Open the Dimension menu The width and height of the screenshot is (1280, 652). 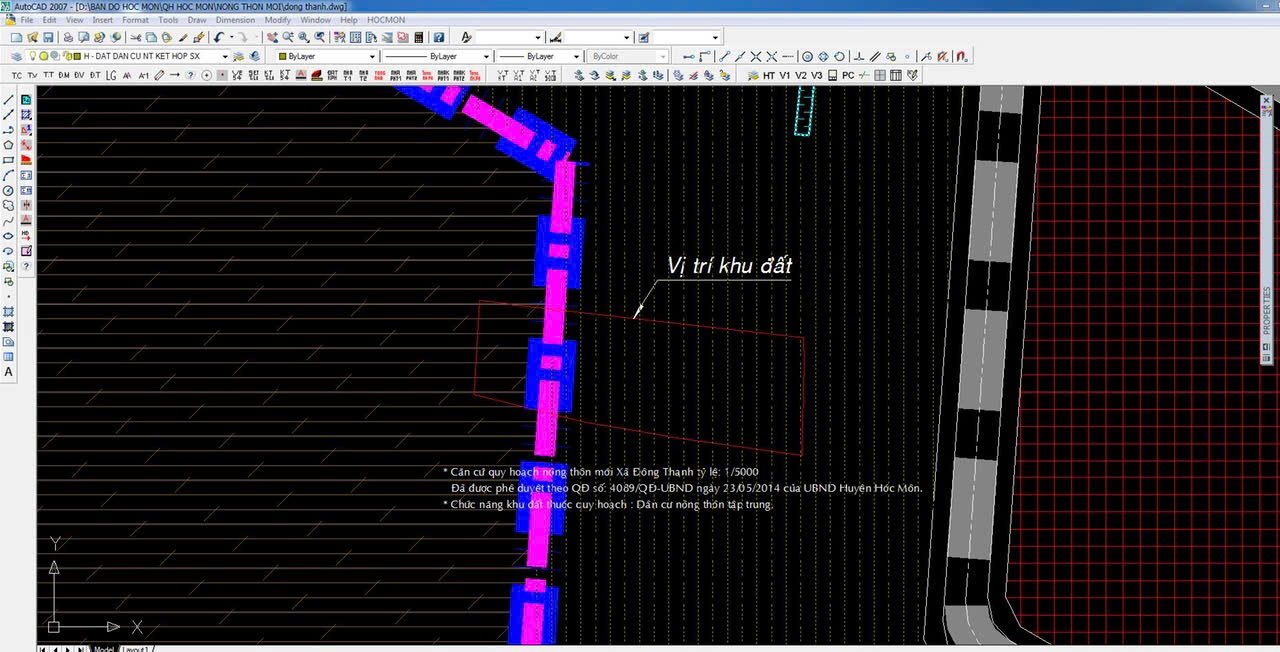coord(235,20)
